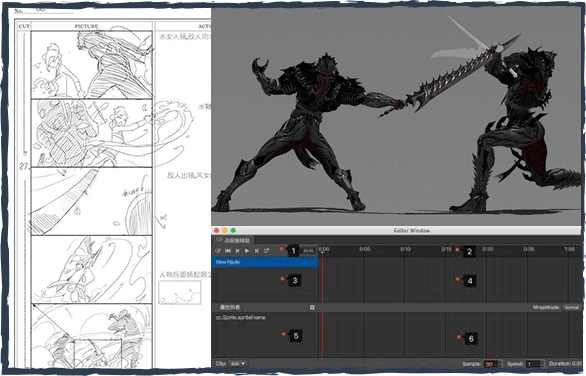
Task: Click the Speed value field
Action: pyautogui.click(x=533, y=364)
